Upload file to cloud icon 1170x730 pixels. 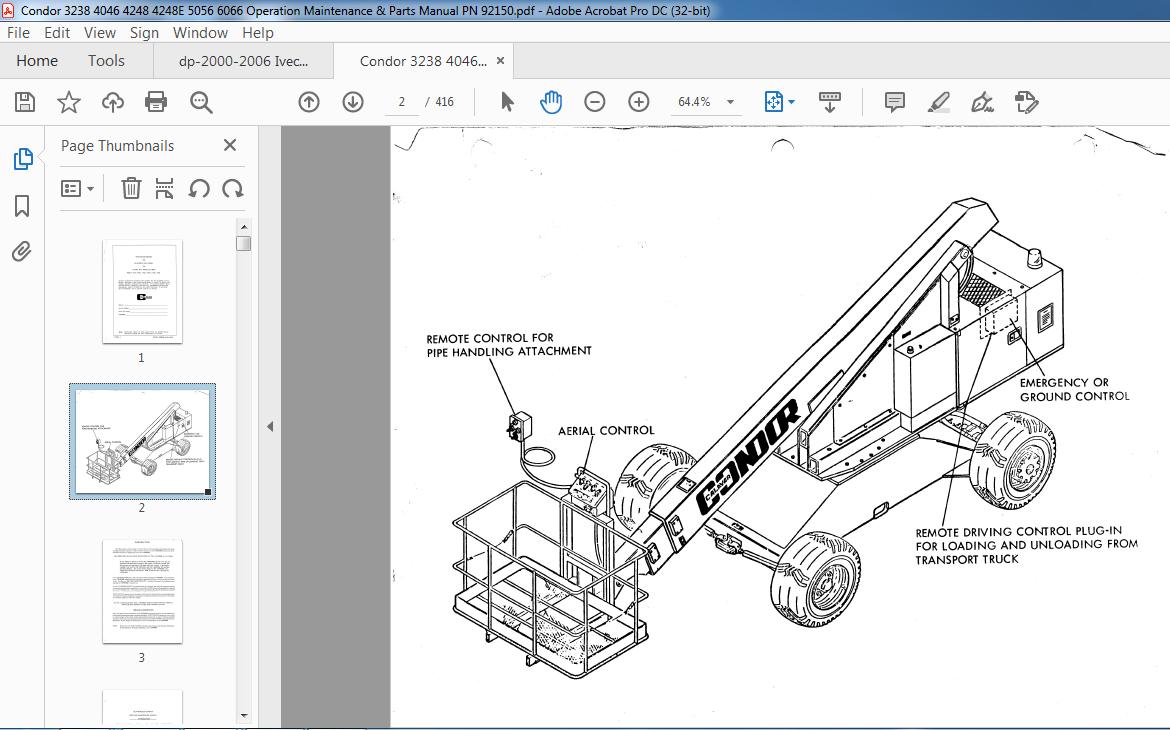click(x=113, y=102)
